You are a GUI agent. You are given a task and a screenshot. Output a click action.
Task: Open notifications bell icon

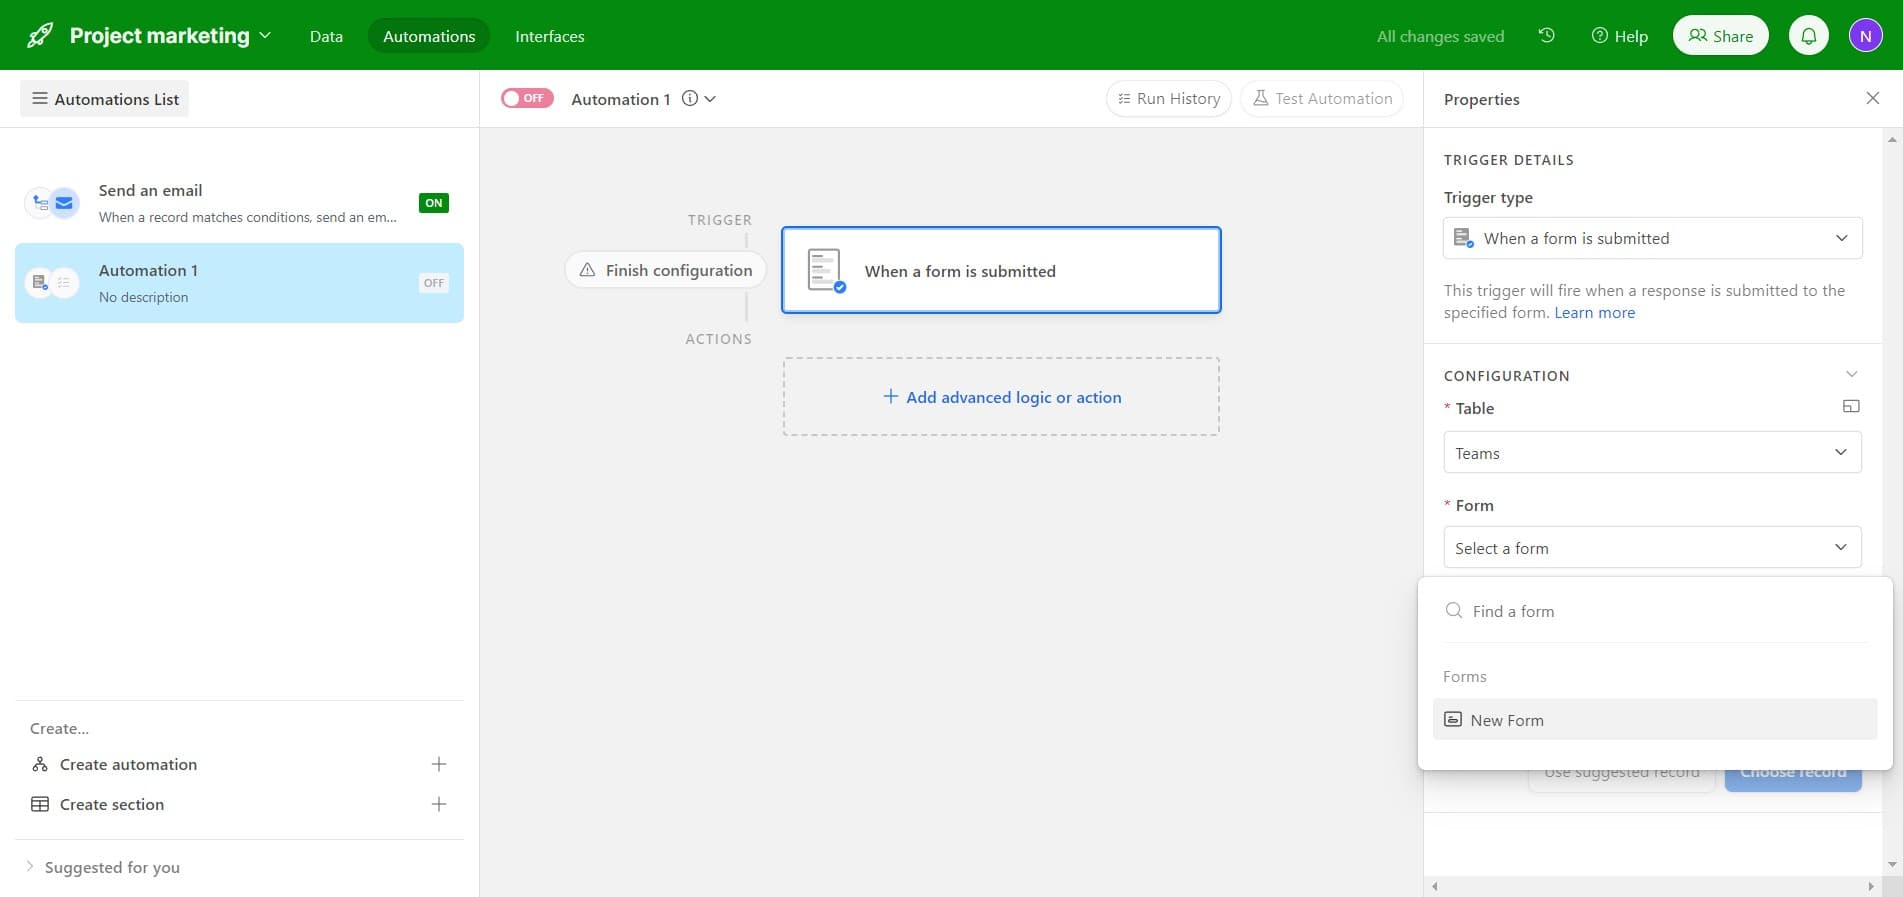pos(1808,36)
